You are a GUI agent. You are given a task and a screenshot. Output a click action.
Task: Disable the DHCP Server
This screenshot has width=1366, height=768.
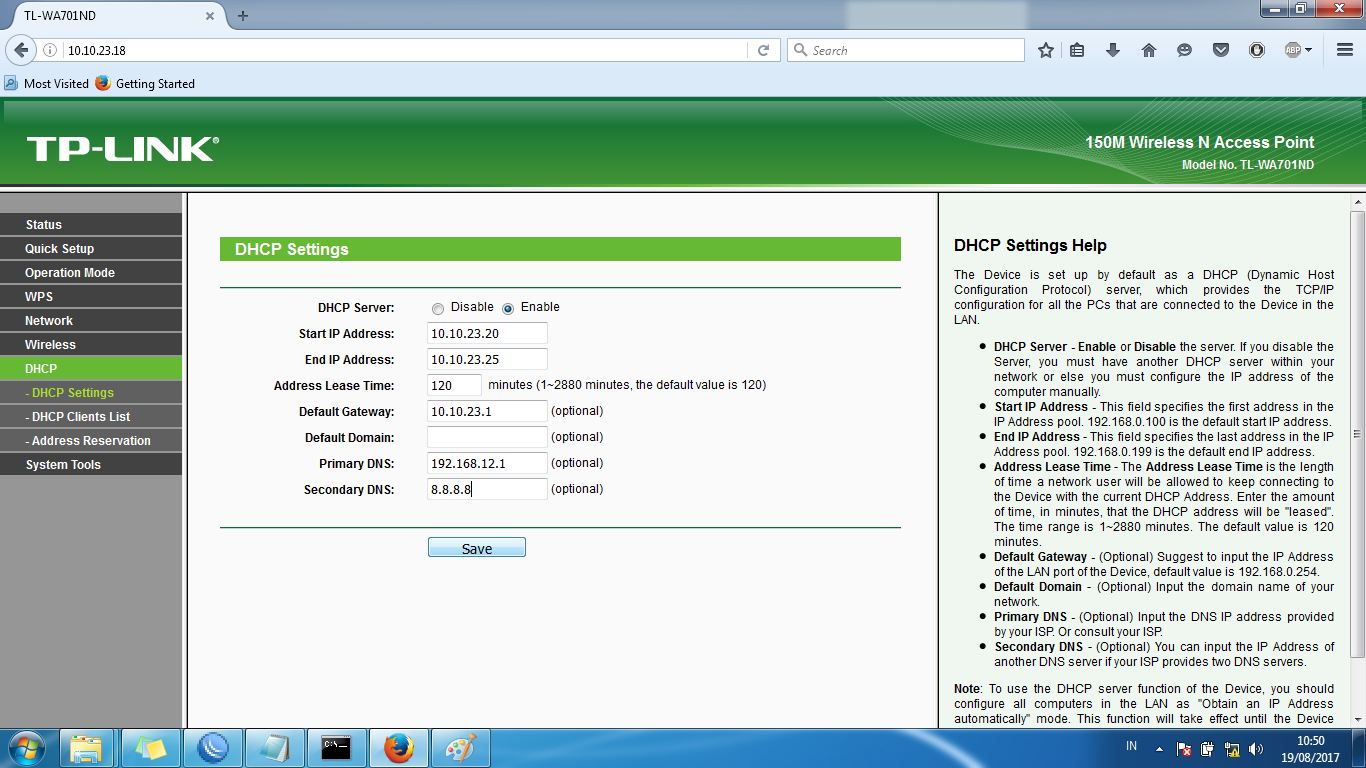pyautogui.click(x=437, y=308)
